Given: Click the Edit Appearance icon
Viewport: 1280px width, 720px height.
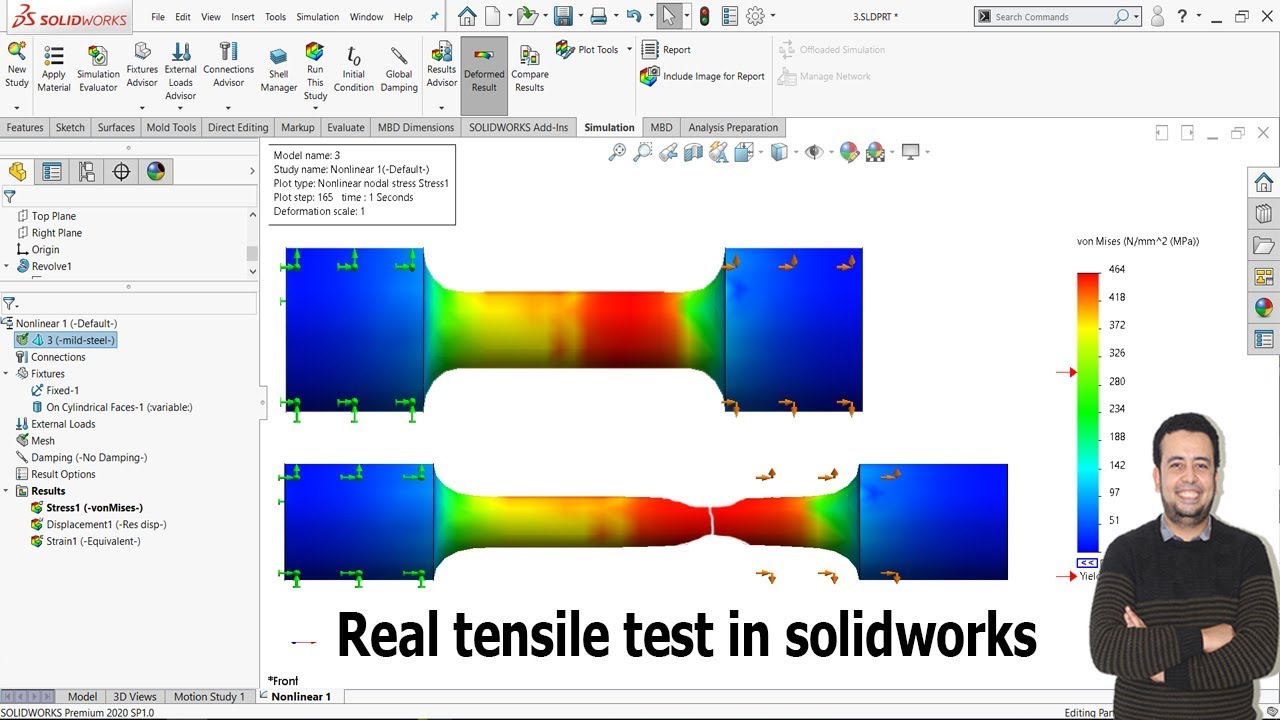Looking at the screenshot, I should click(849, 152).
